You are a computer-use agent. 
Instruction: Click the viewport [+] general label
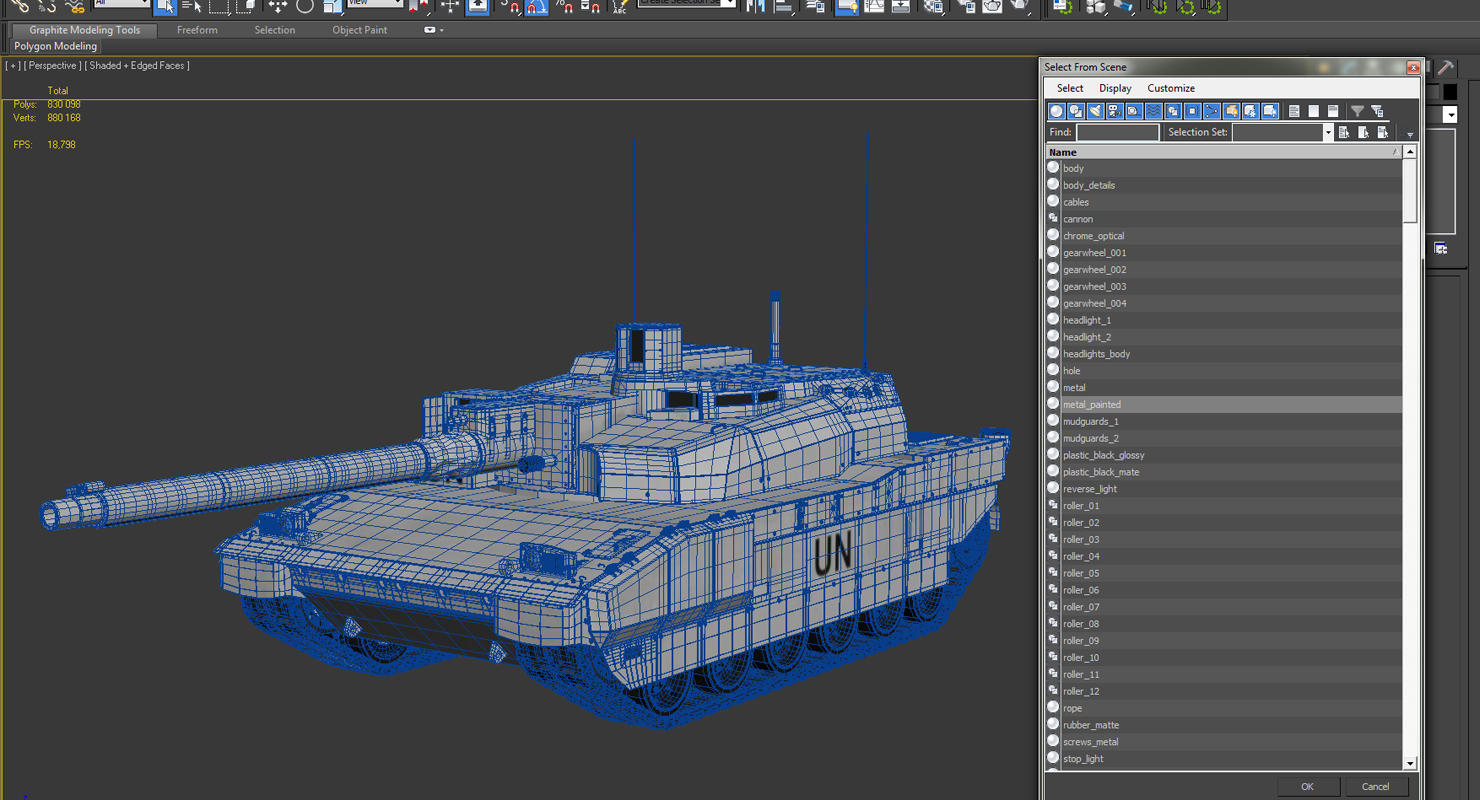[13, 66]
